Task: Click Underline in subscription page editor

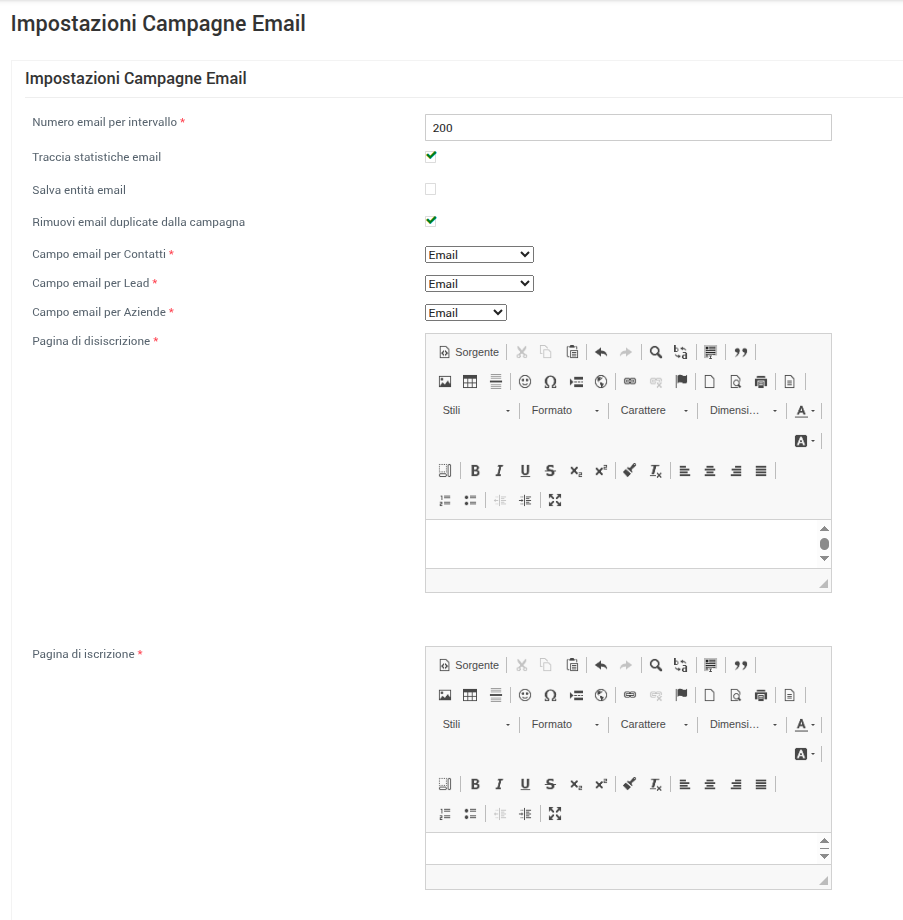Action: (525, 785)
